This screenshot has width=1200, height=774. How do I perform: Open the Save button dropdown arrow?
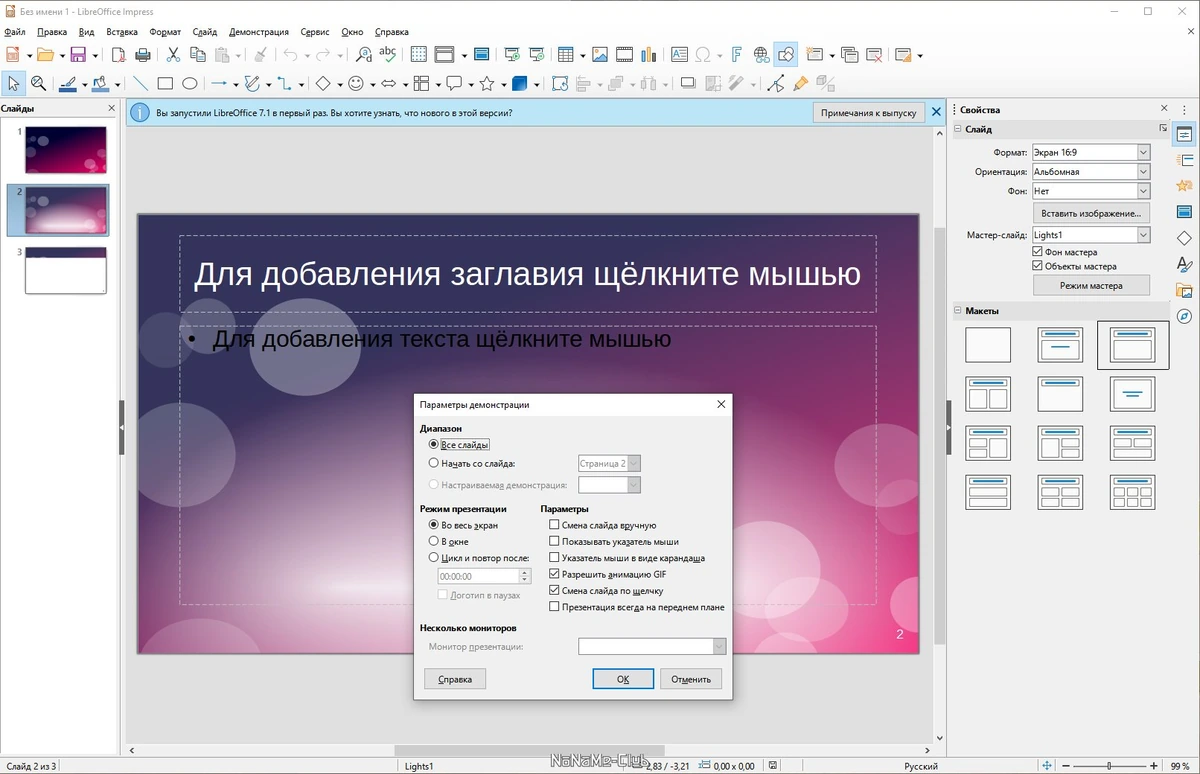pyautogui.click(x=95, y=55)
